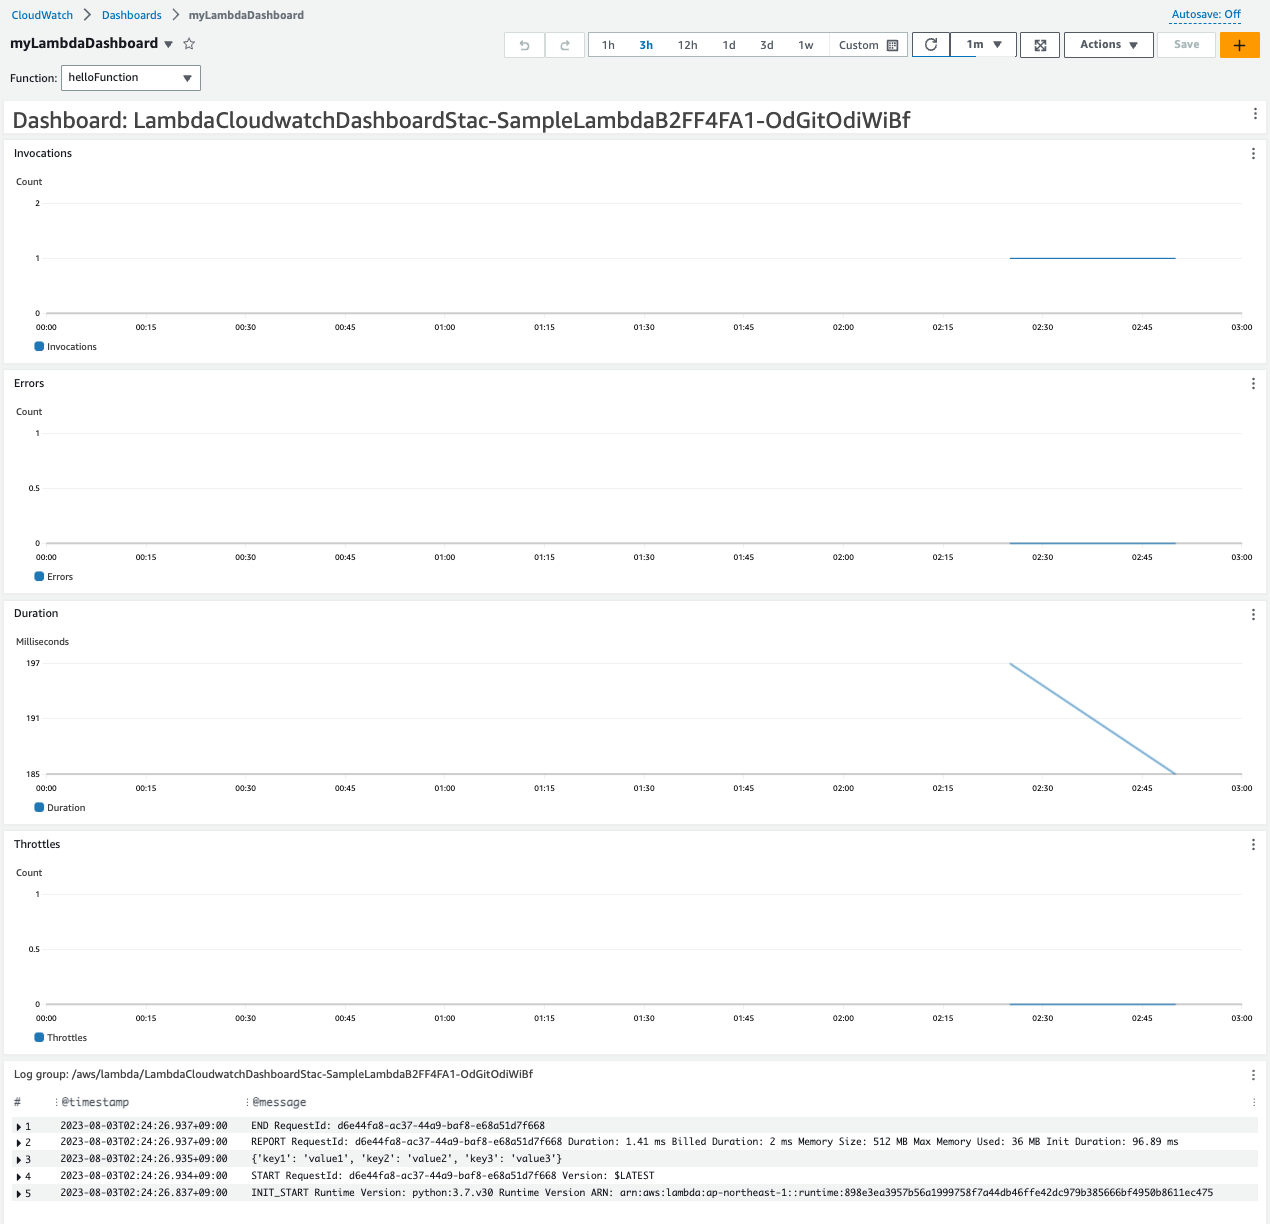Select the 12h time range
This screenshot has height=1224, width=1270.
pos(687,44)
